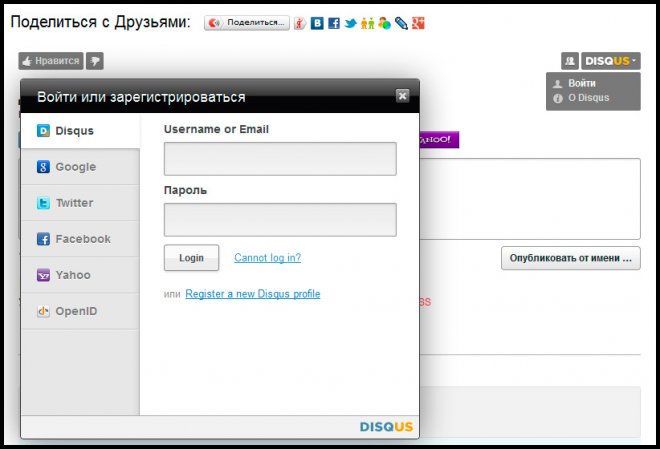Share via the Google+ icon
660x449 pixels.
[x=418, y=23]
